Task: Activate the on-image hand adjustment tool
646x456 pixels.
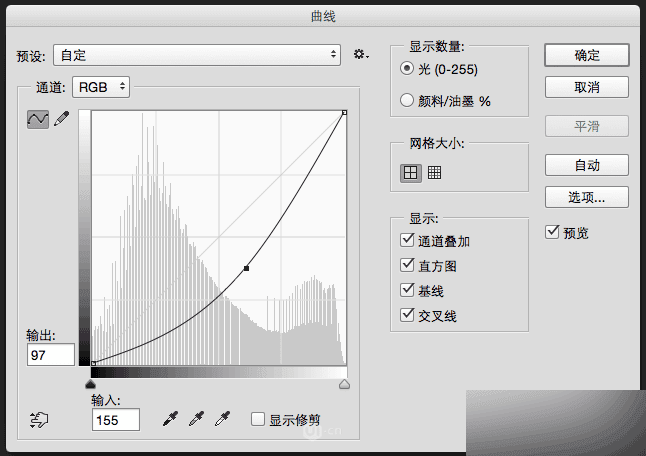Action: click(x=39, y=420)
